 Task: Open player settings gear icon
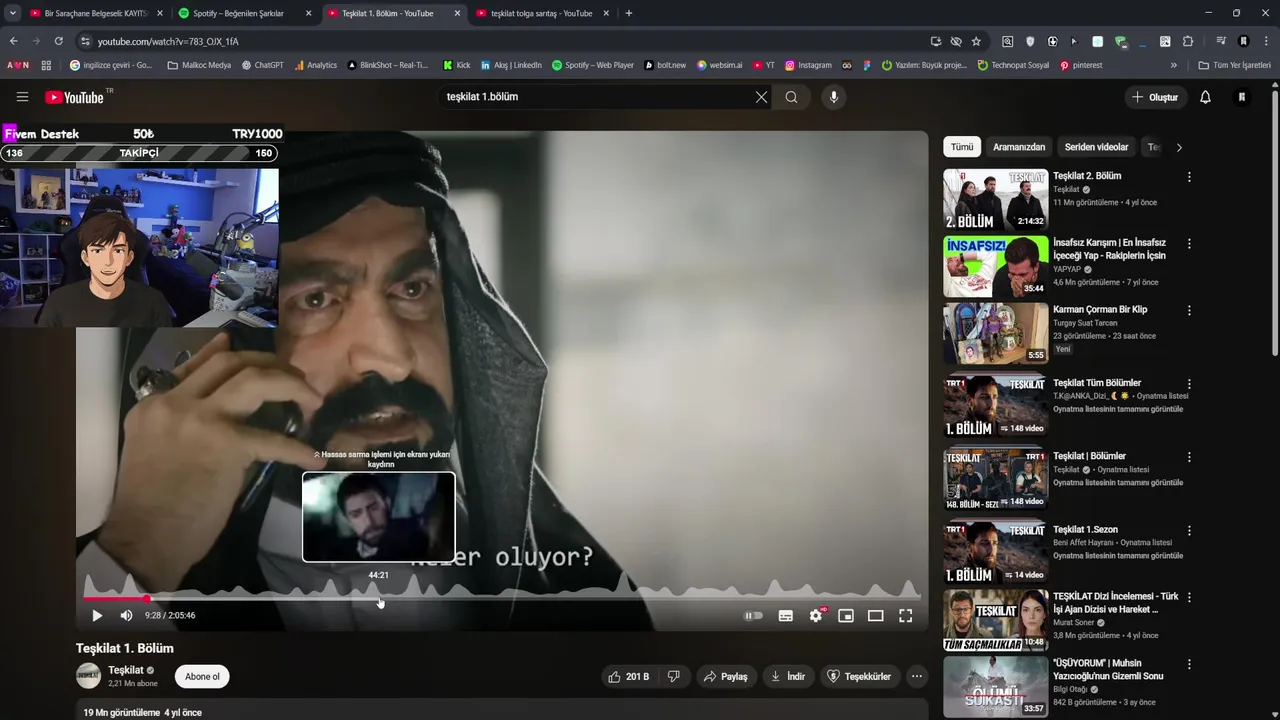[816, 616]
